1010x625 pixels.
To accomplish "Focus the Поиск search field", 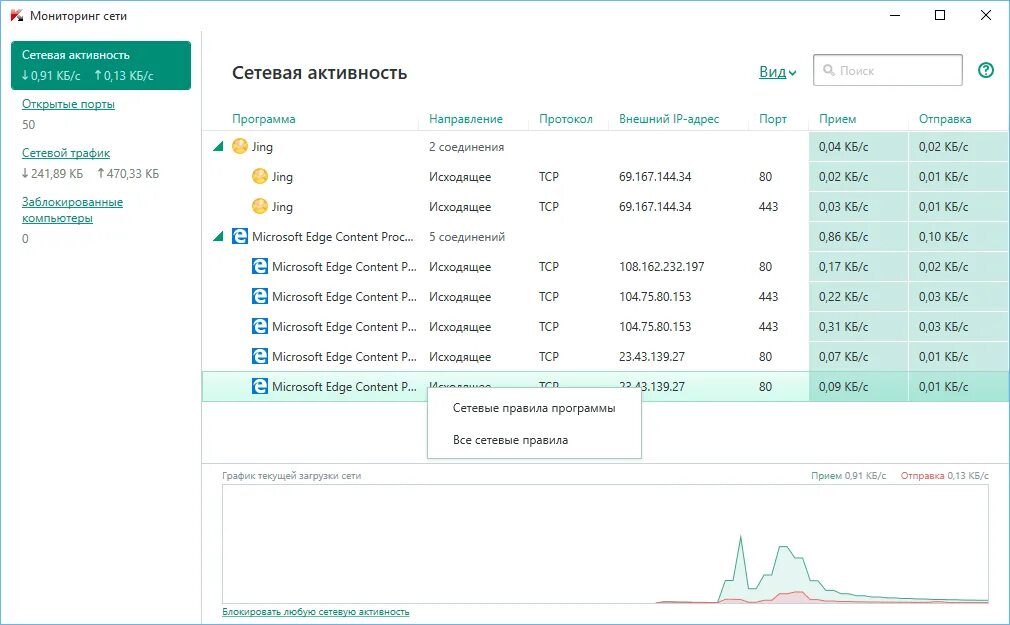I will 888,70.
